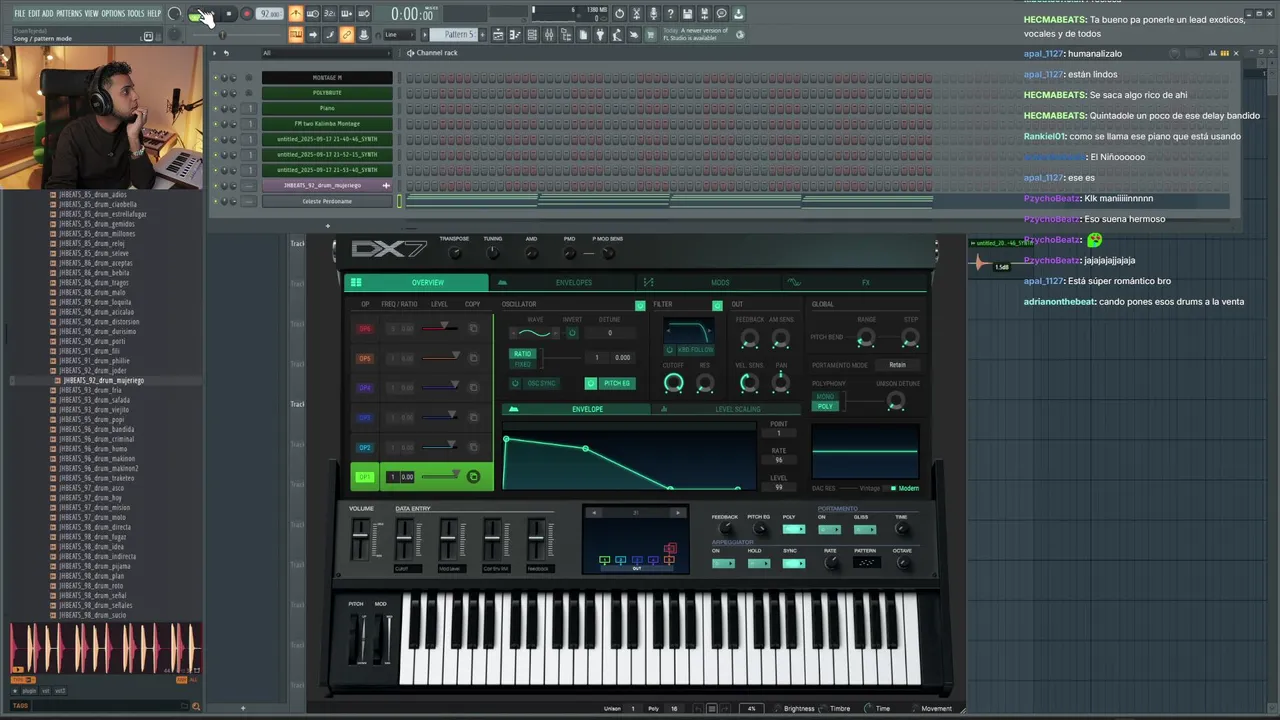Click the chat bubble toolbar icon
The width and height of the screenshot is (1280, 720).
coord(721,13)
